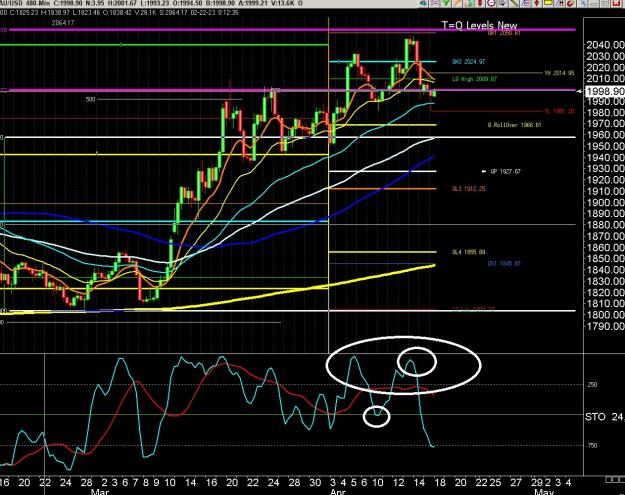Screen dimensions: 625x495
Task: Click the 2040.00 price axis value
Action: point(605,45)
